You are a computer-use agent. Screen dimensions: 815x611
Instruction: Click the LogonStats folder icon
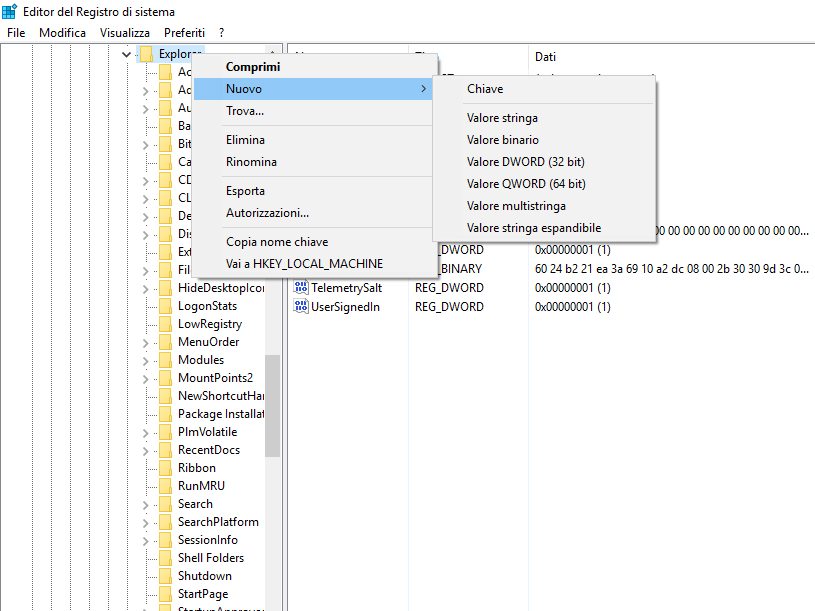pos(165,306)
